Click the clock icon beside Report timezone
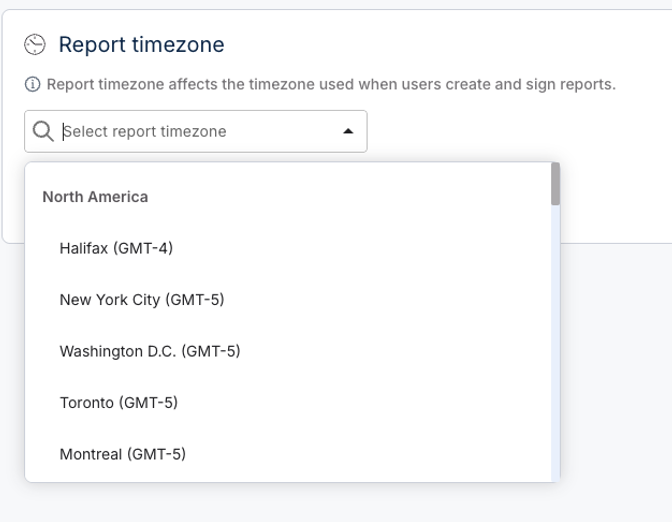The image size is (672, 522). [x=34, y=45]
